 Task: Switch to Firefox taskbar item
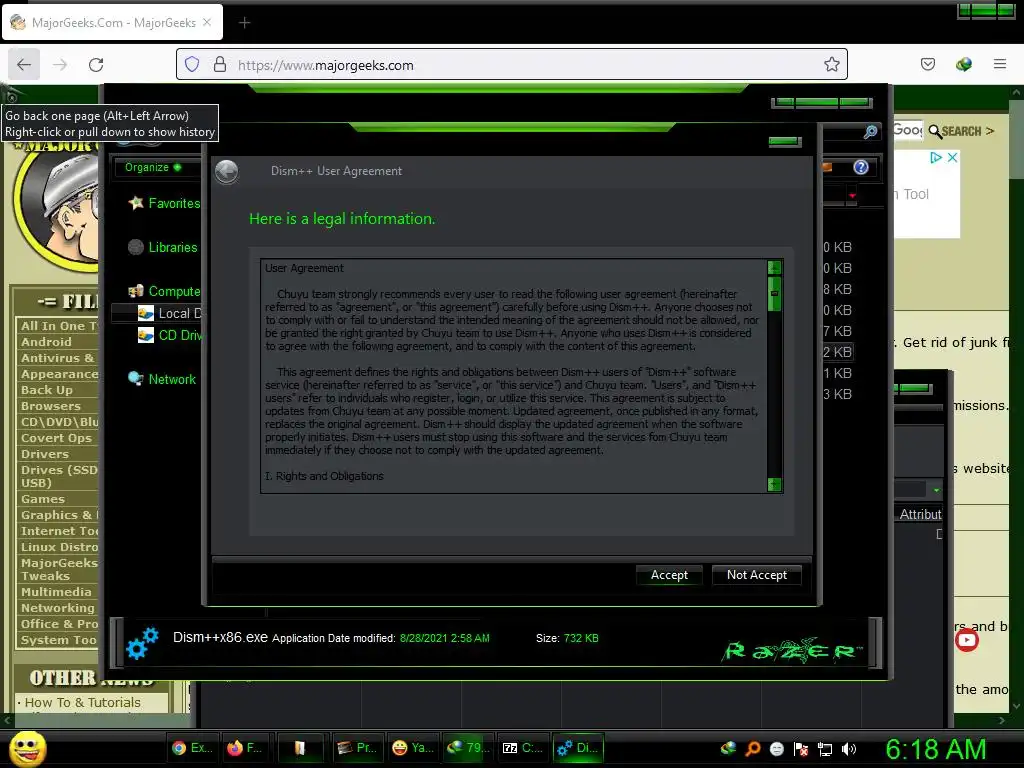coord(246,748)
